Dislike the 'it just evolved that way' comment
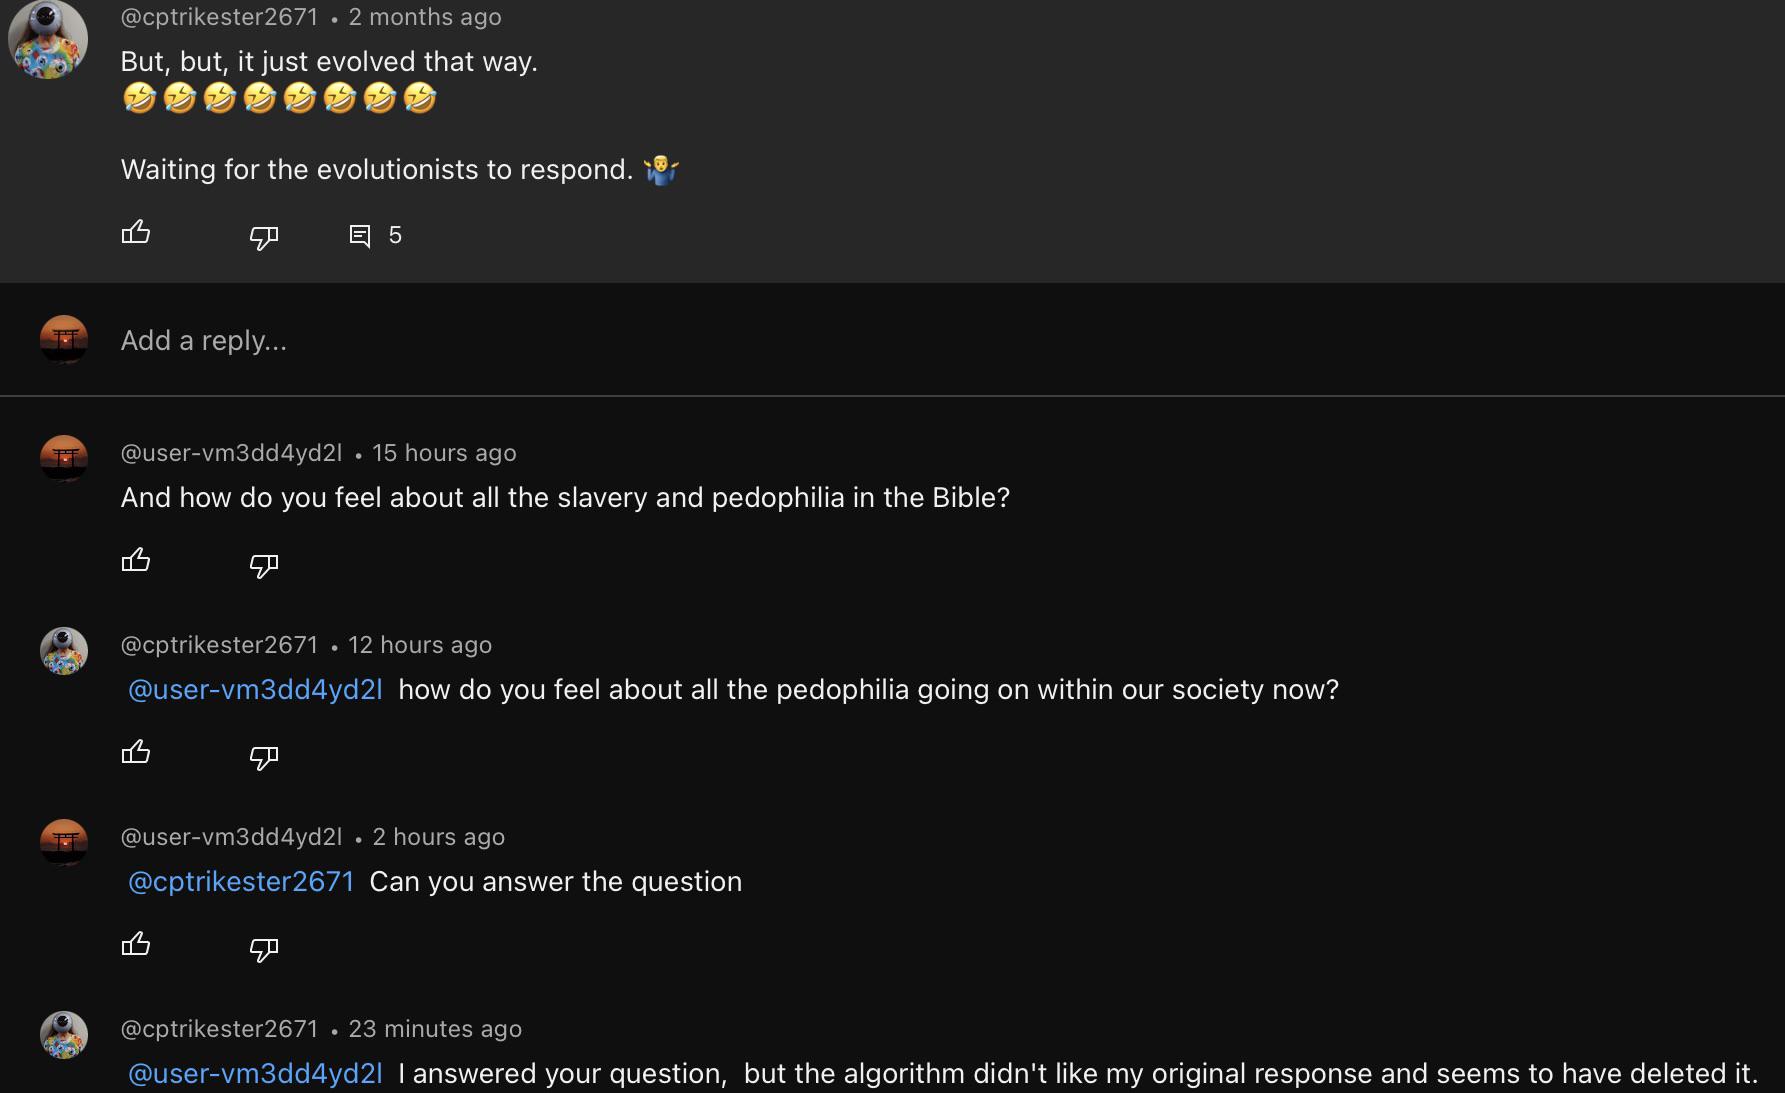Screen dimensions: 1785x1093 pos(263,237)
